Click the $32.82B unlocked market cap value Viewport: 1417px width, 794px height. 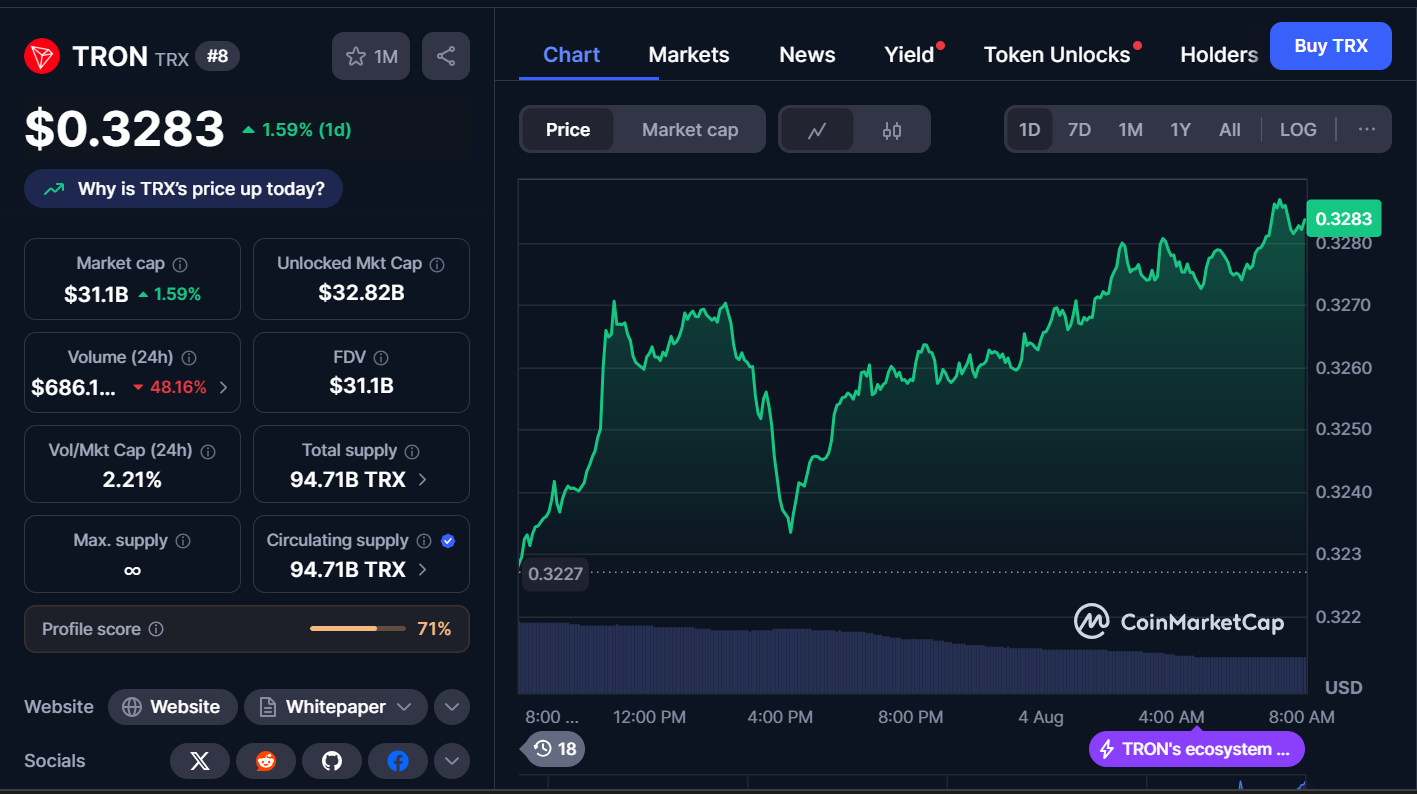click(361, 293)
